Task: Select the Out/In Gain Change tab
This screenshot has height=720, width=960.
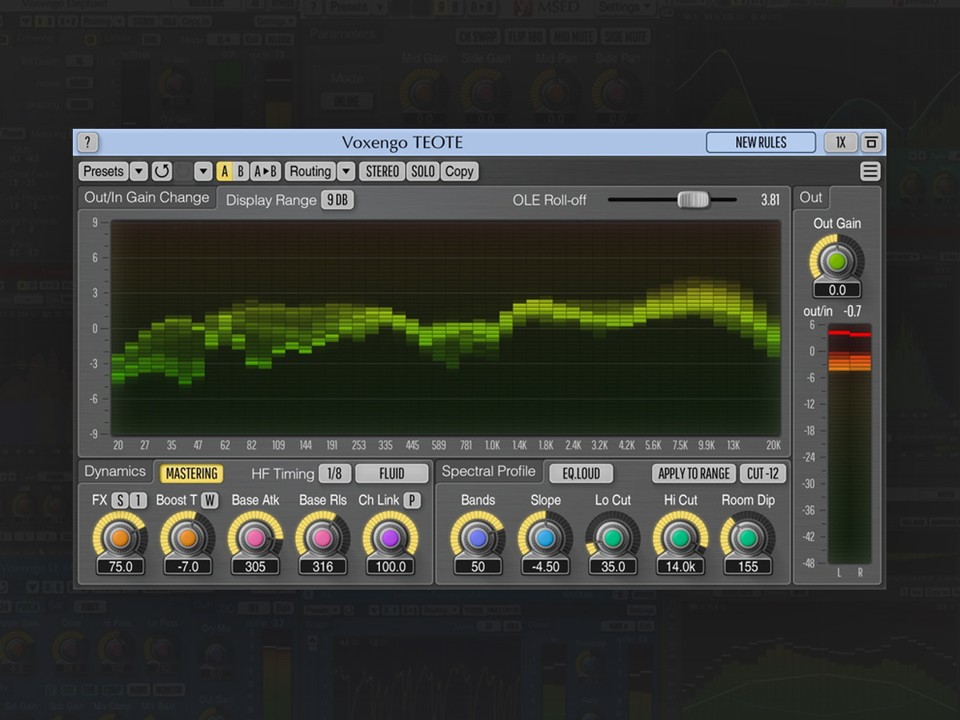Action: [147, 198]
